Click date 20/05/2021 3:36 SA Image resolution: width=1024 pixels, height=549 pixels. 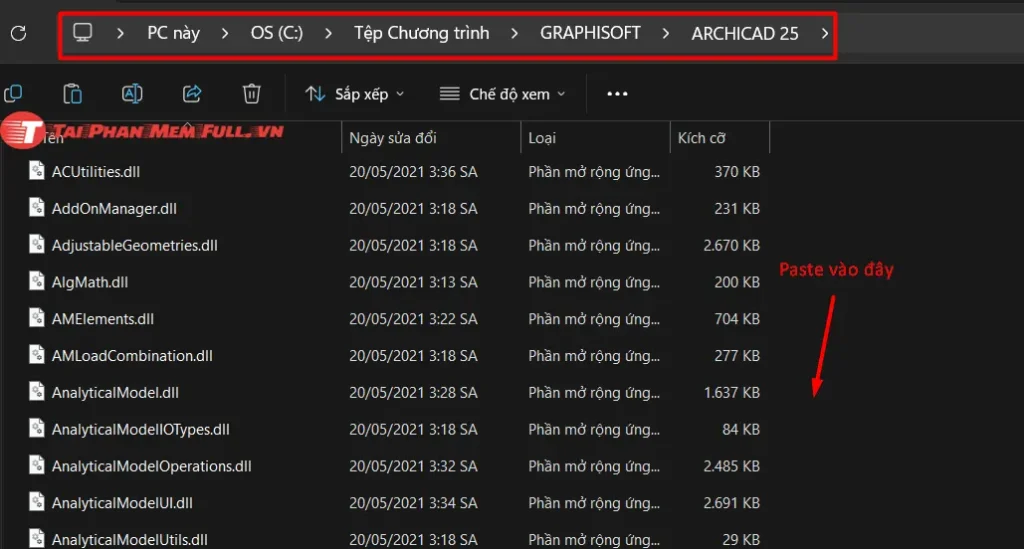coord(413,172)
